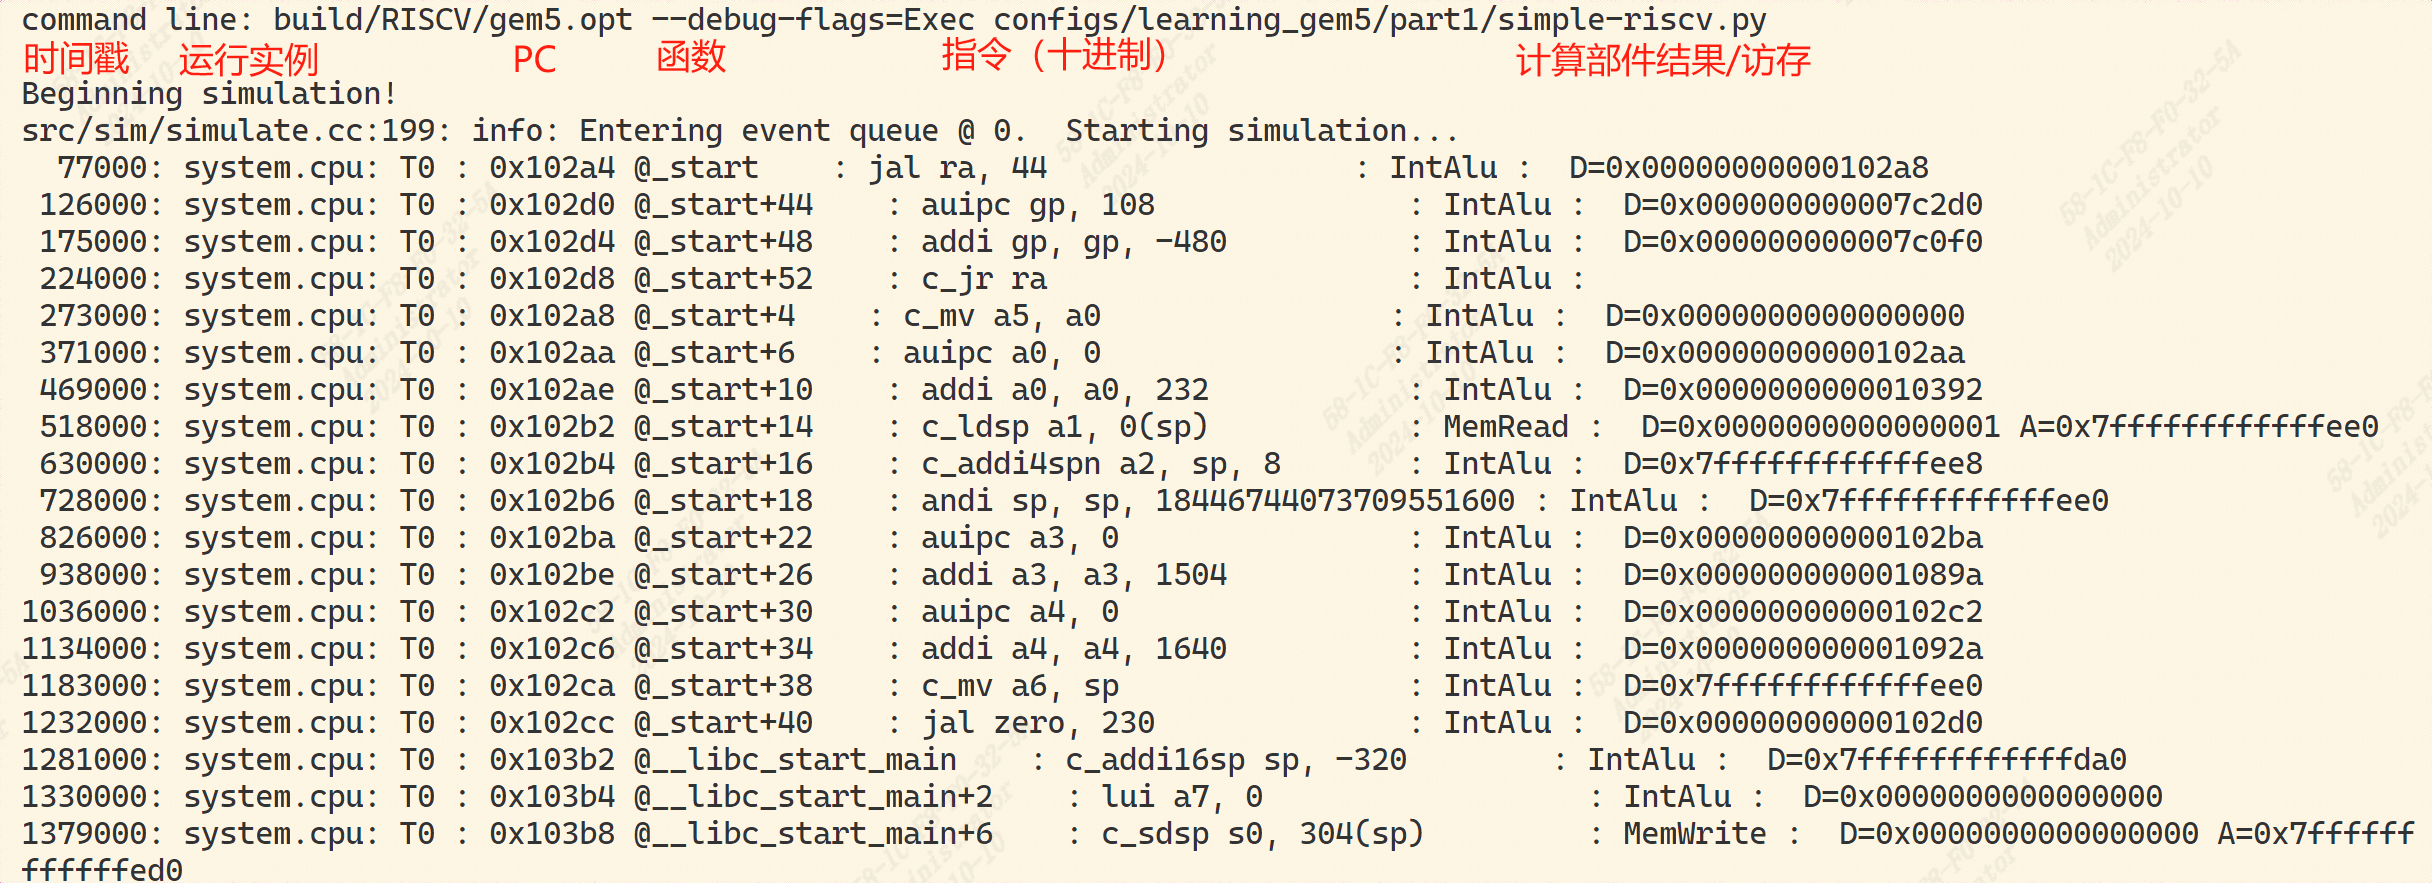Click result 'D=0x0000000000010392'
Viewport: 2432px width, 883px height.
click(1802, 390)
